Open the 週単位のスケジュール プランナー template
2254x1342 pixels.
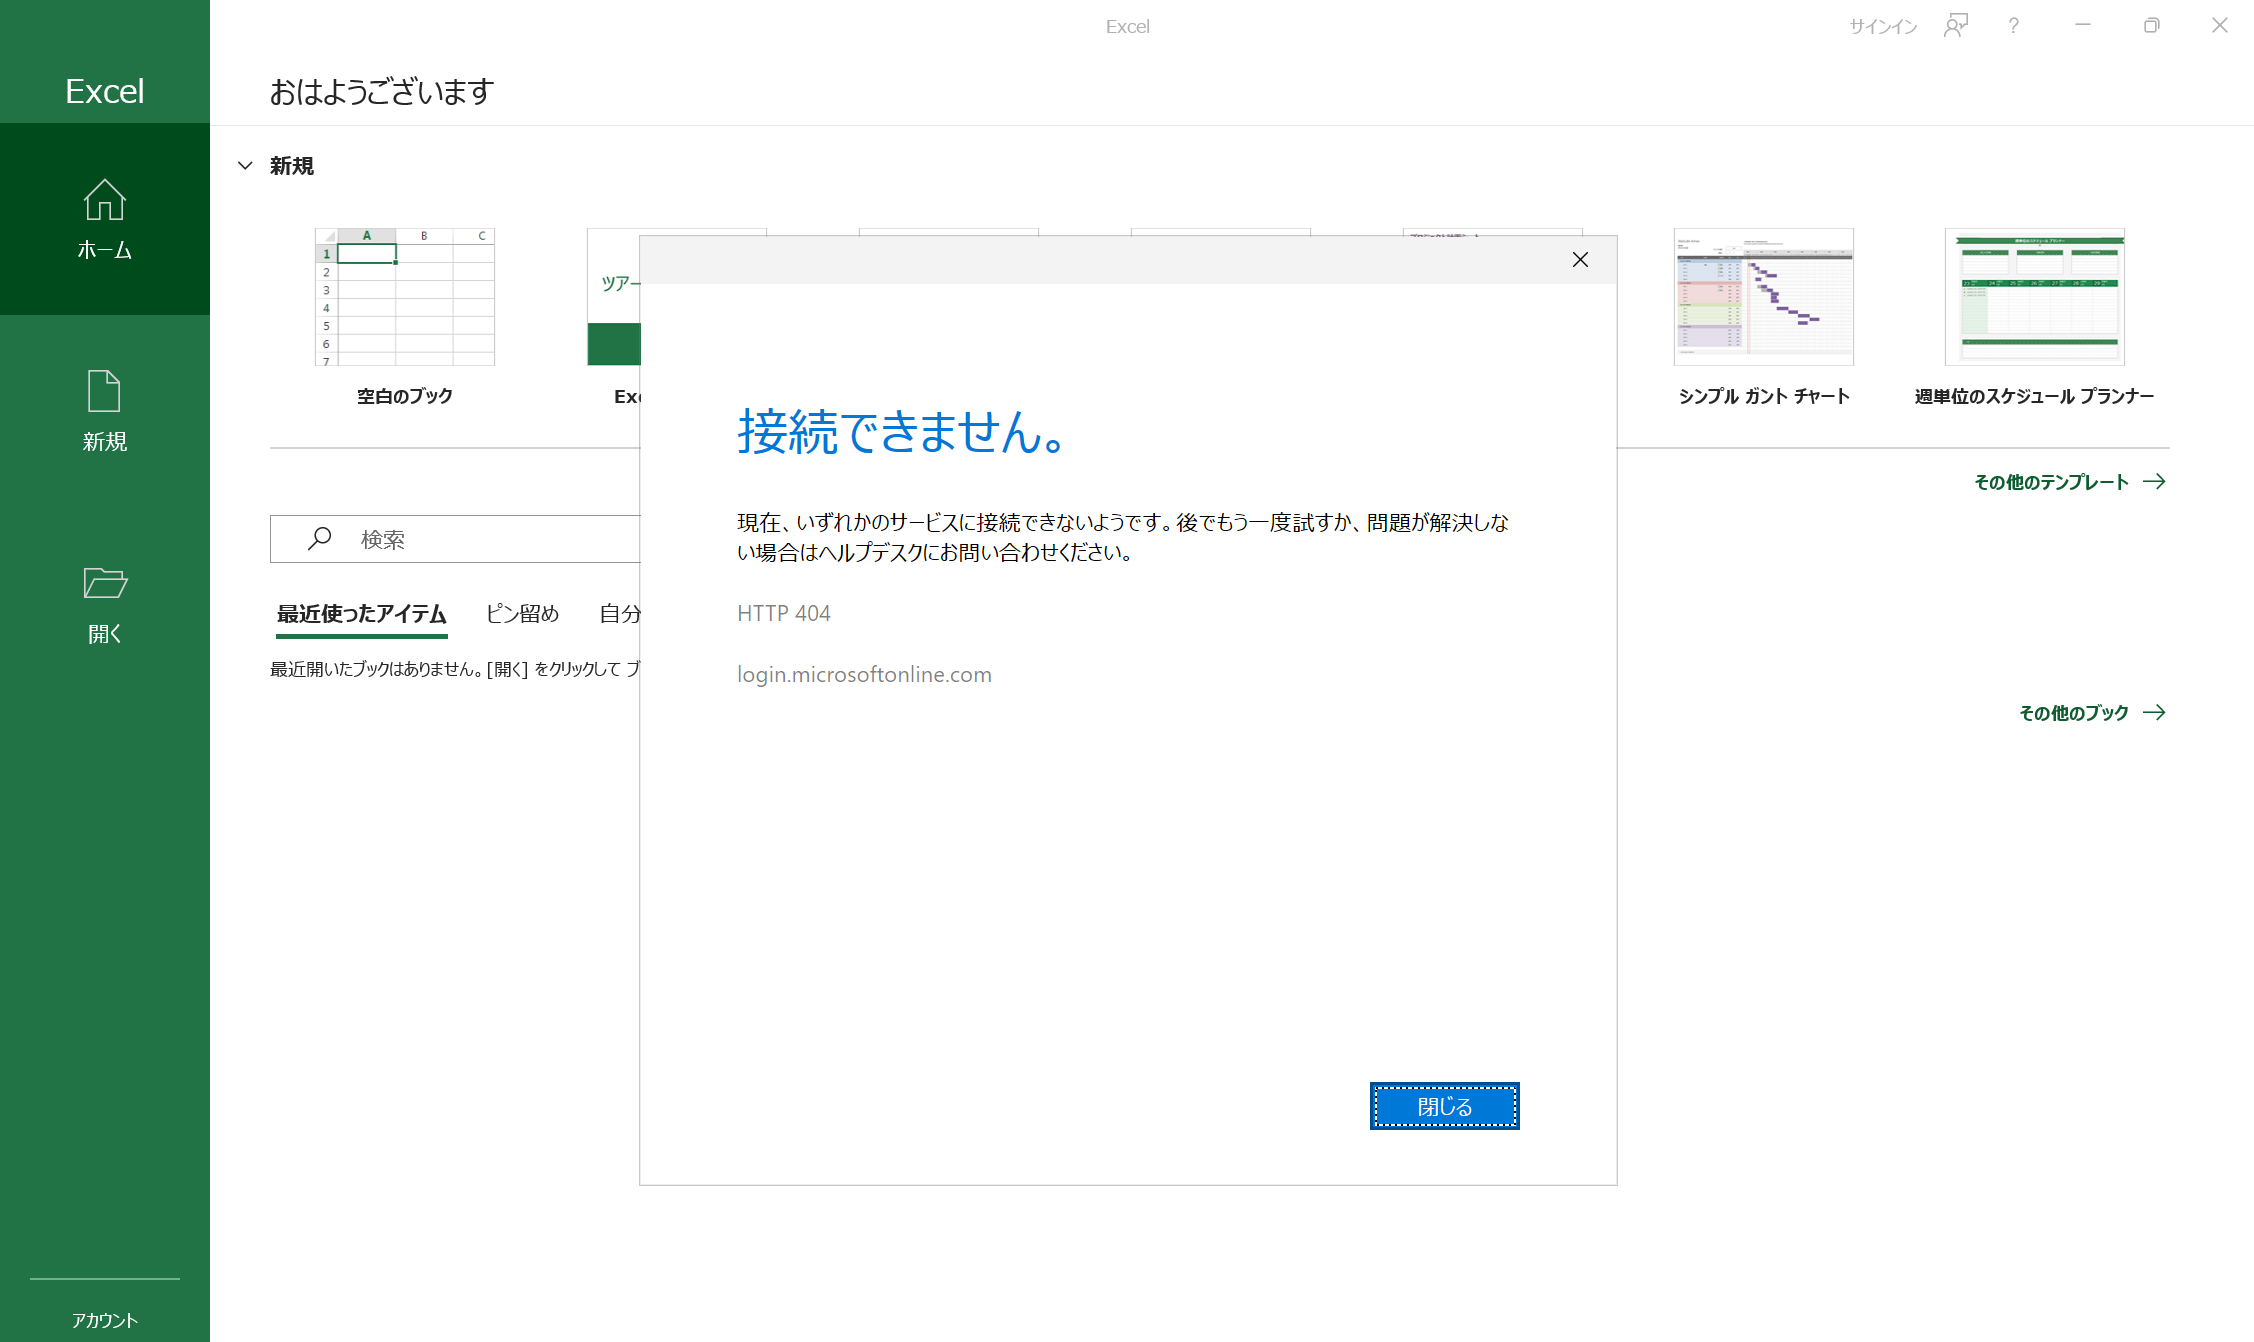(x=2034, y=298)
